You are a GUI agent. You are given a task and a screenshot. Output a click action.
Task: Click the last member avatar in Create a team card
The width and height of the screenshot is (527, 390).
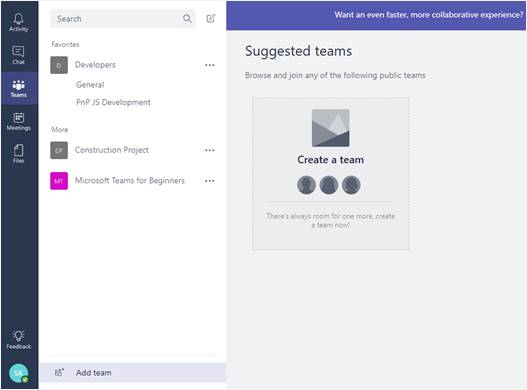(351, 185)
